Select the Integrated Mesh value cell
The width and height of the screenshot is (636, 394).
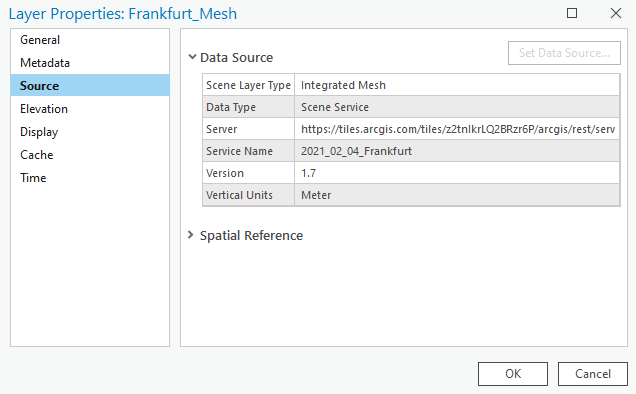[457, 85]
